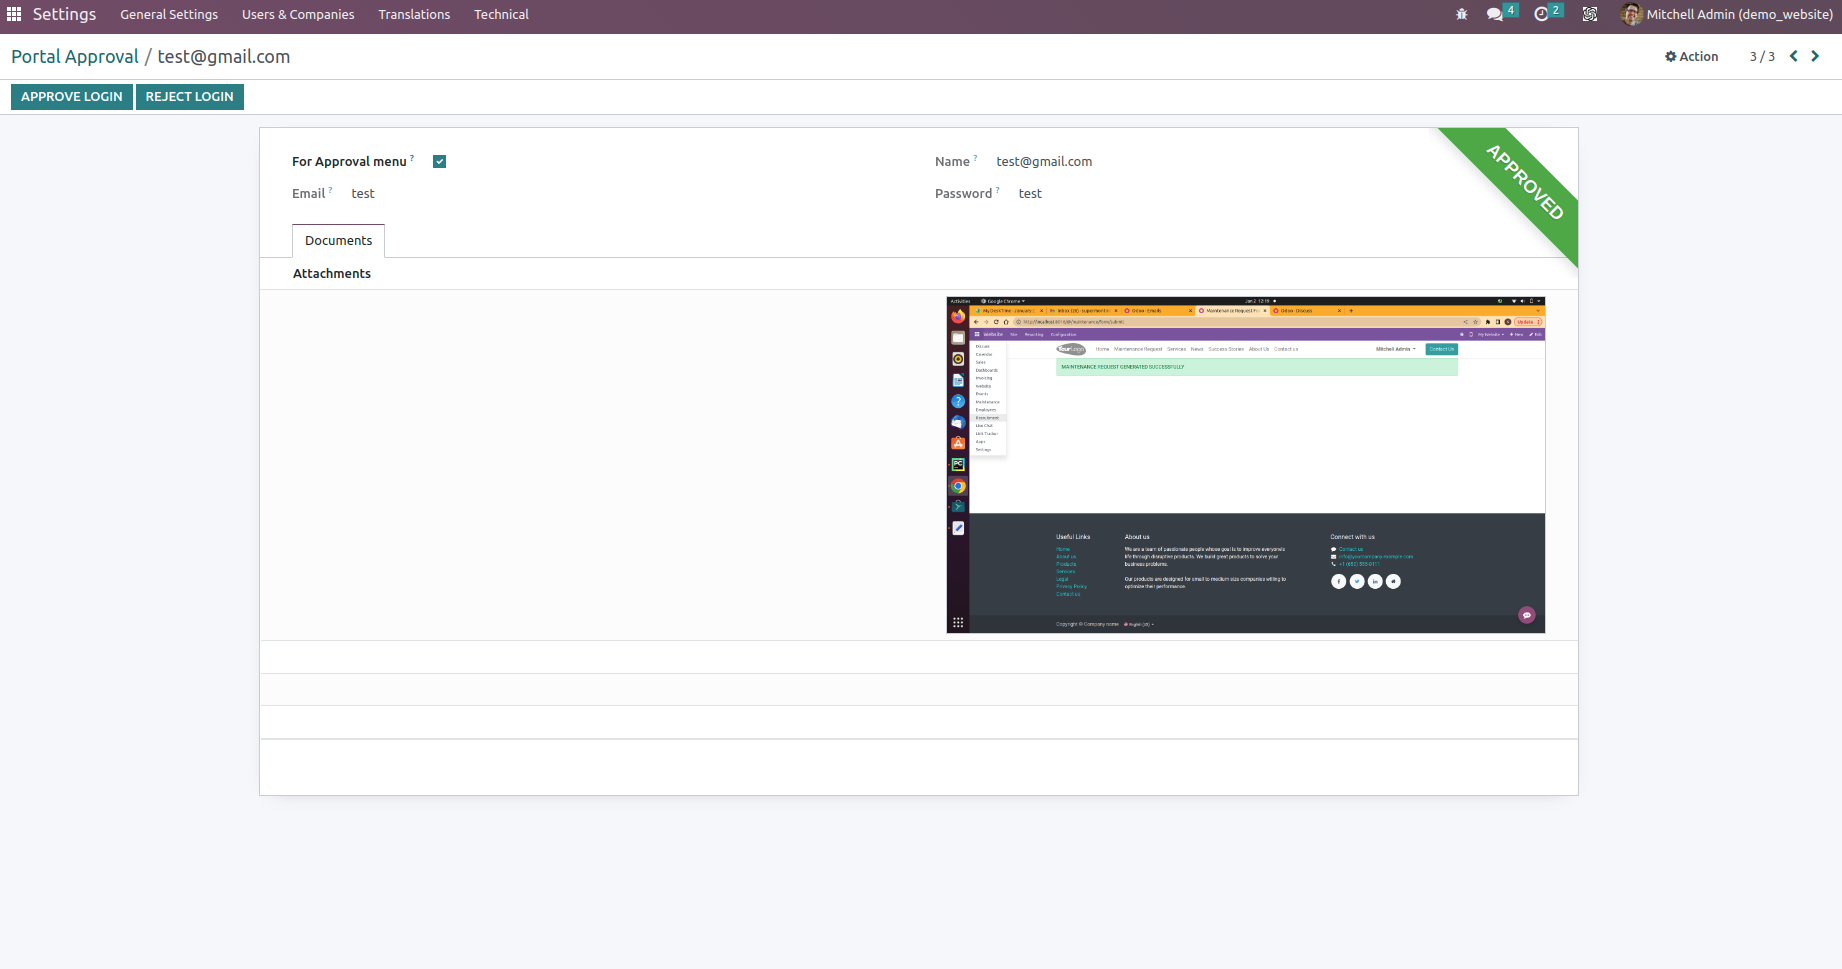Click REJECT LOGIN button

[190, 97]
